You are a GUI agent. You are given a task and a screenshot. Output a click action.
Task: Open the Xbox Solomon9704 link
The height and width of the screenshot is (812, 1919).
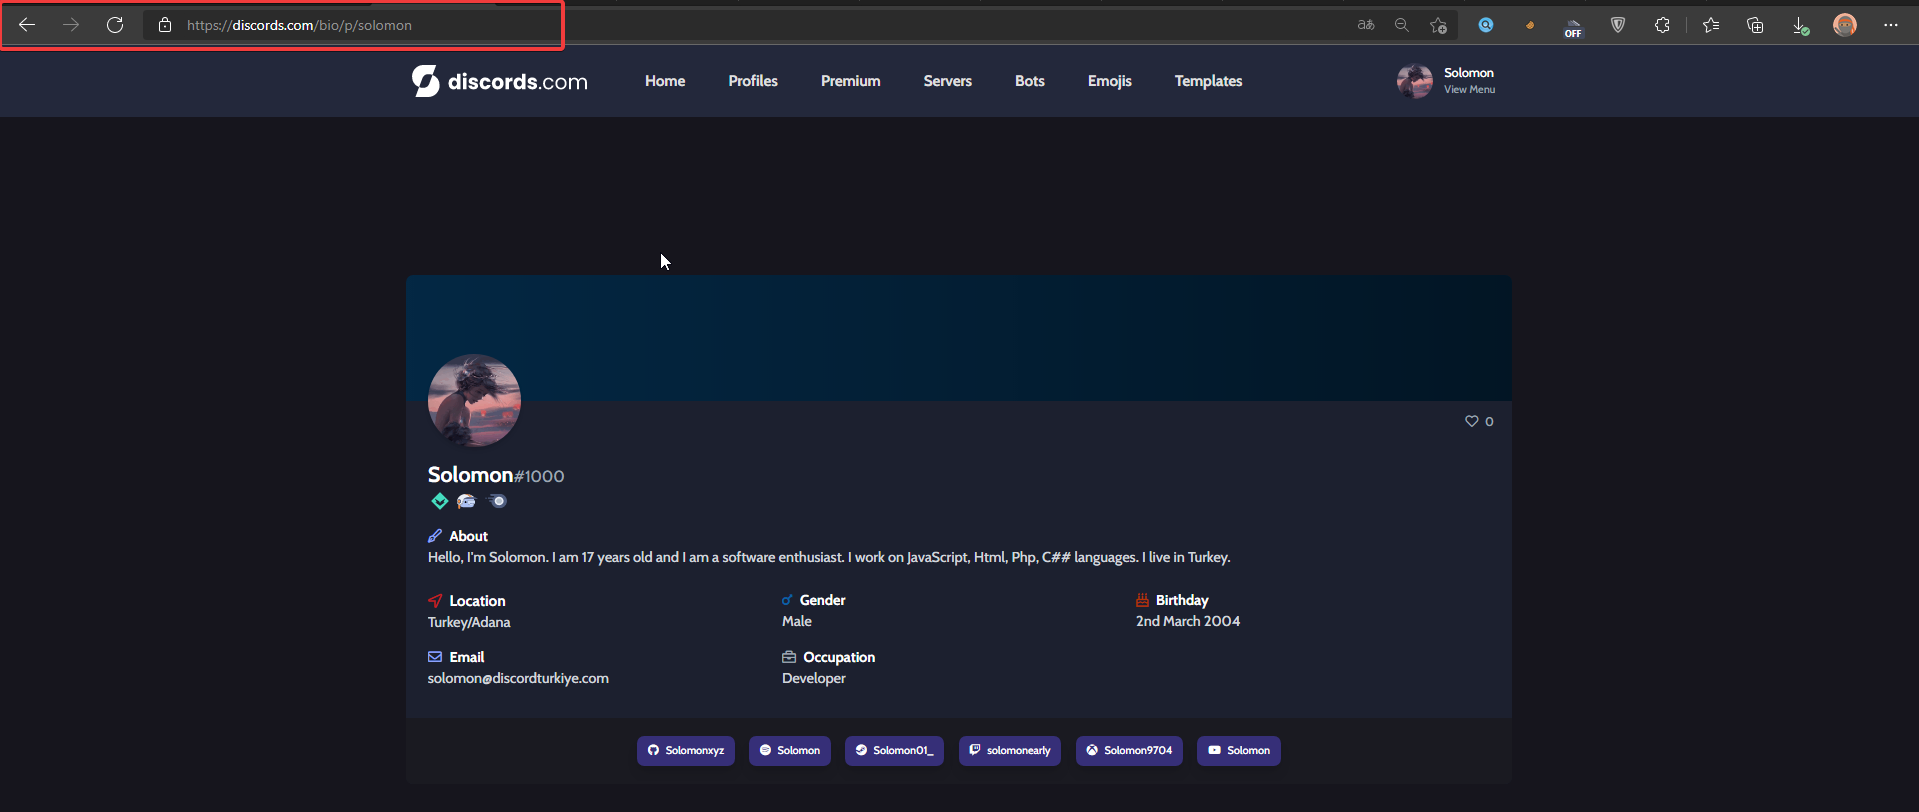click(x=1129, y=751)
